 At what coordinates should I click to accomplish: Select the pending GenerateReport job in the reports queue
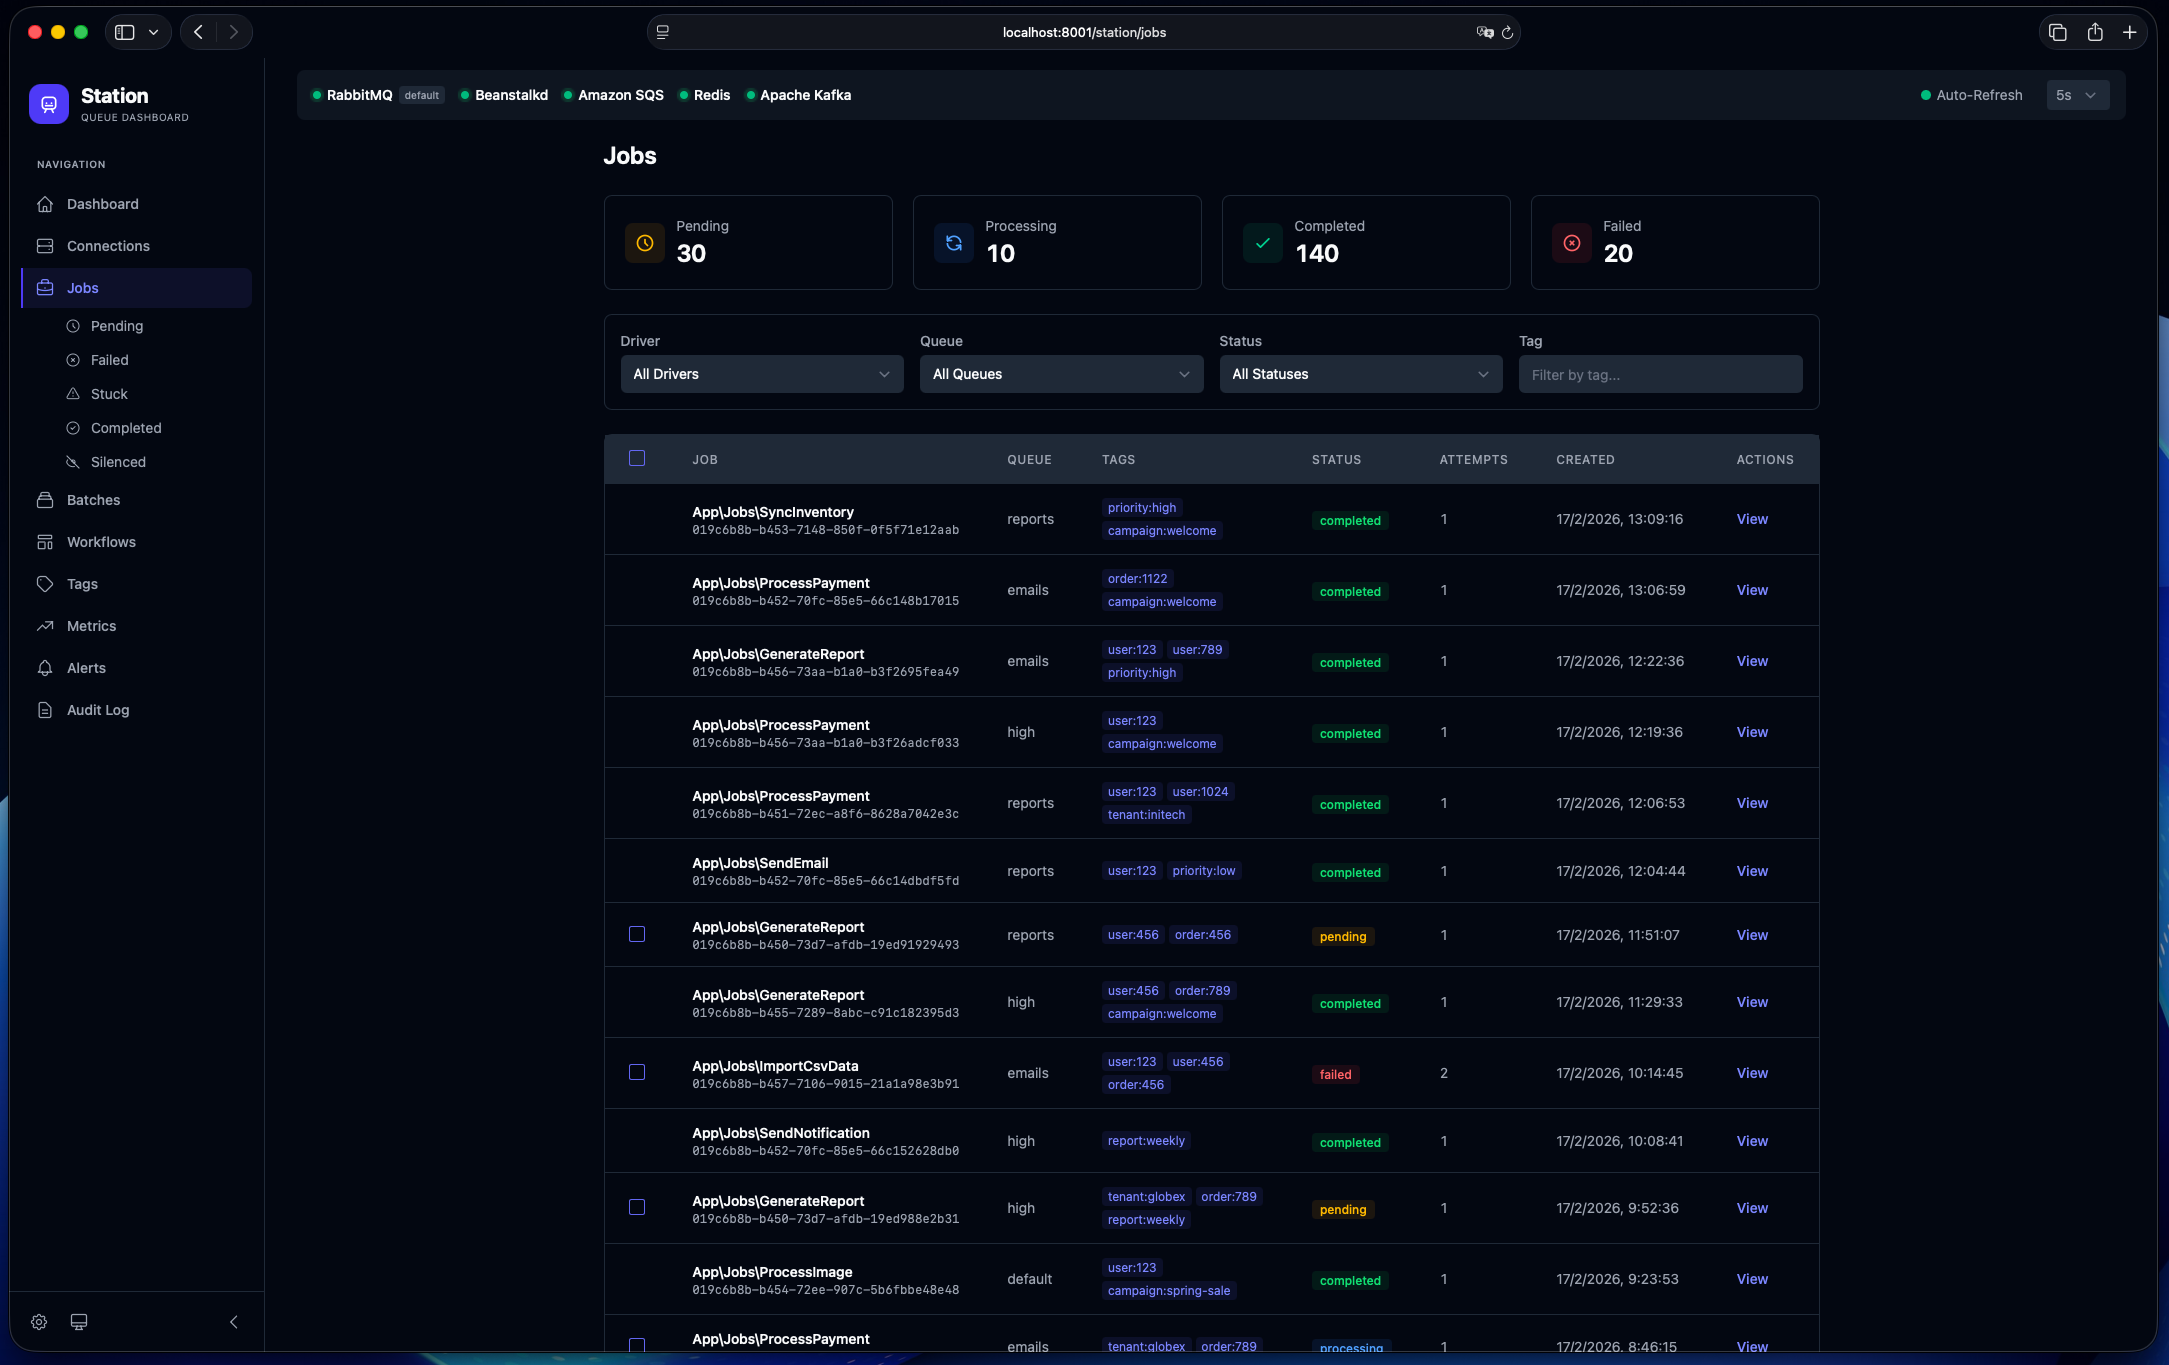point(637,934)
